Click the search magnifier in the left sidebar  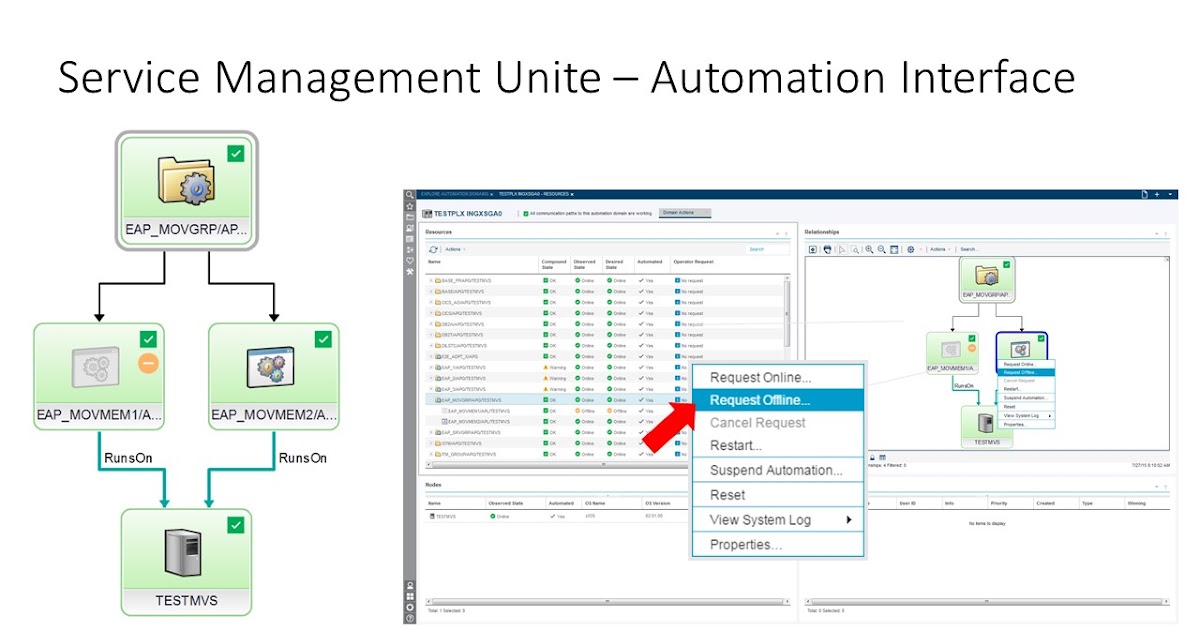point(410,194)
